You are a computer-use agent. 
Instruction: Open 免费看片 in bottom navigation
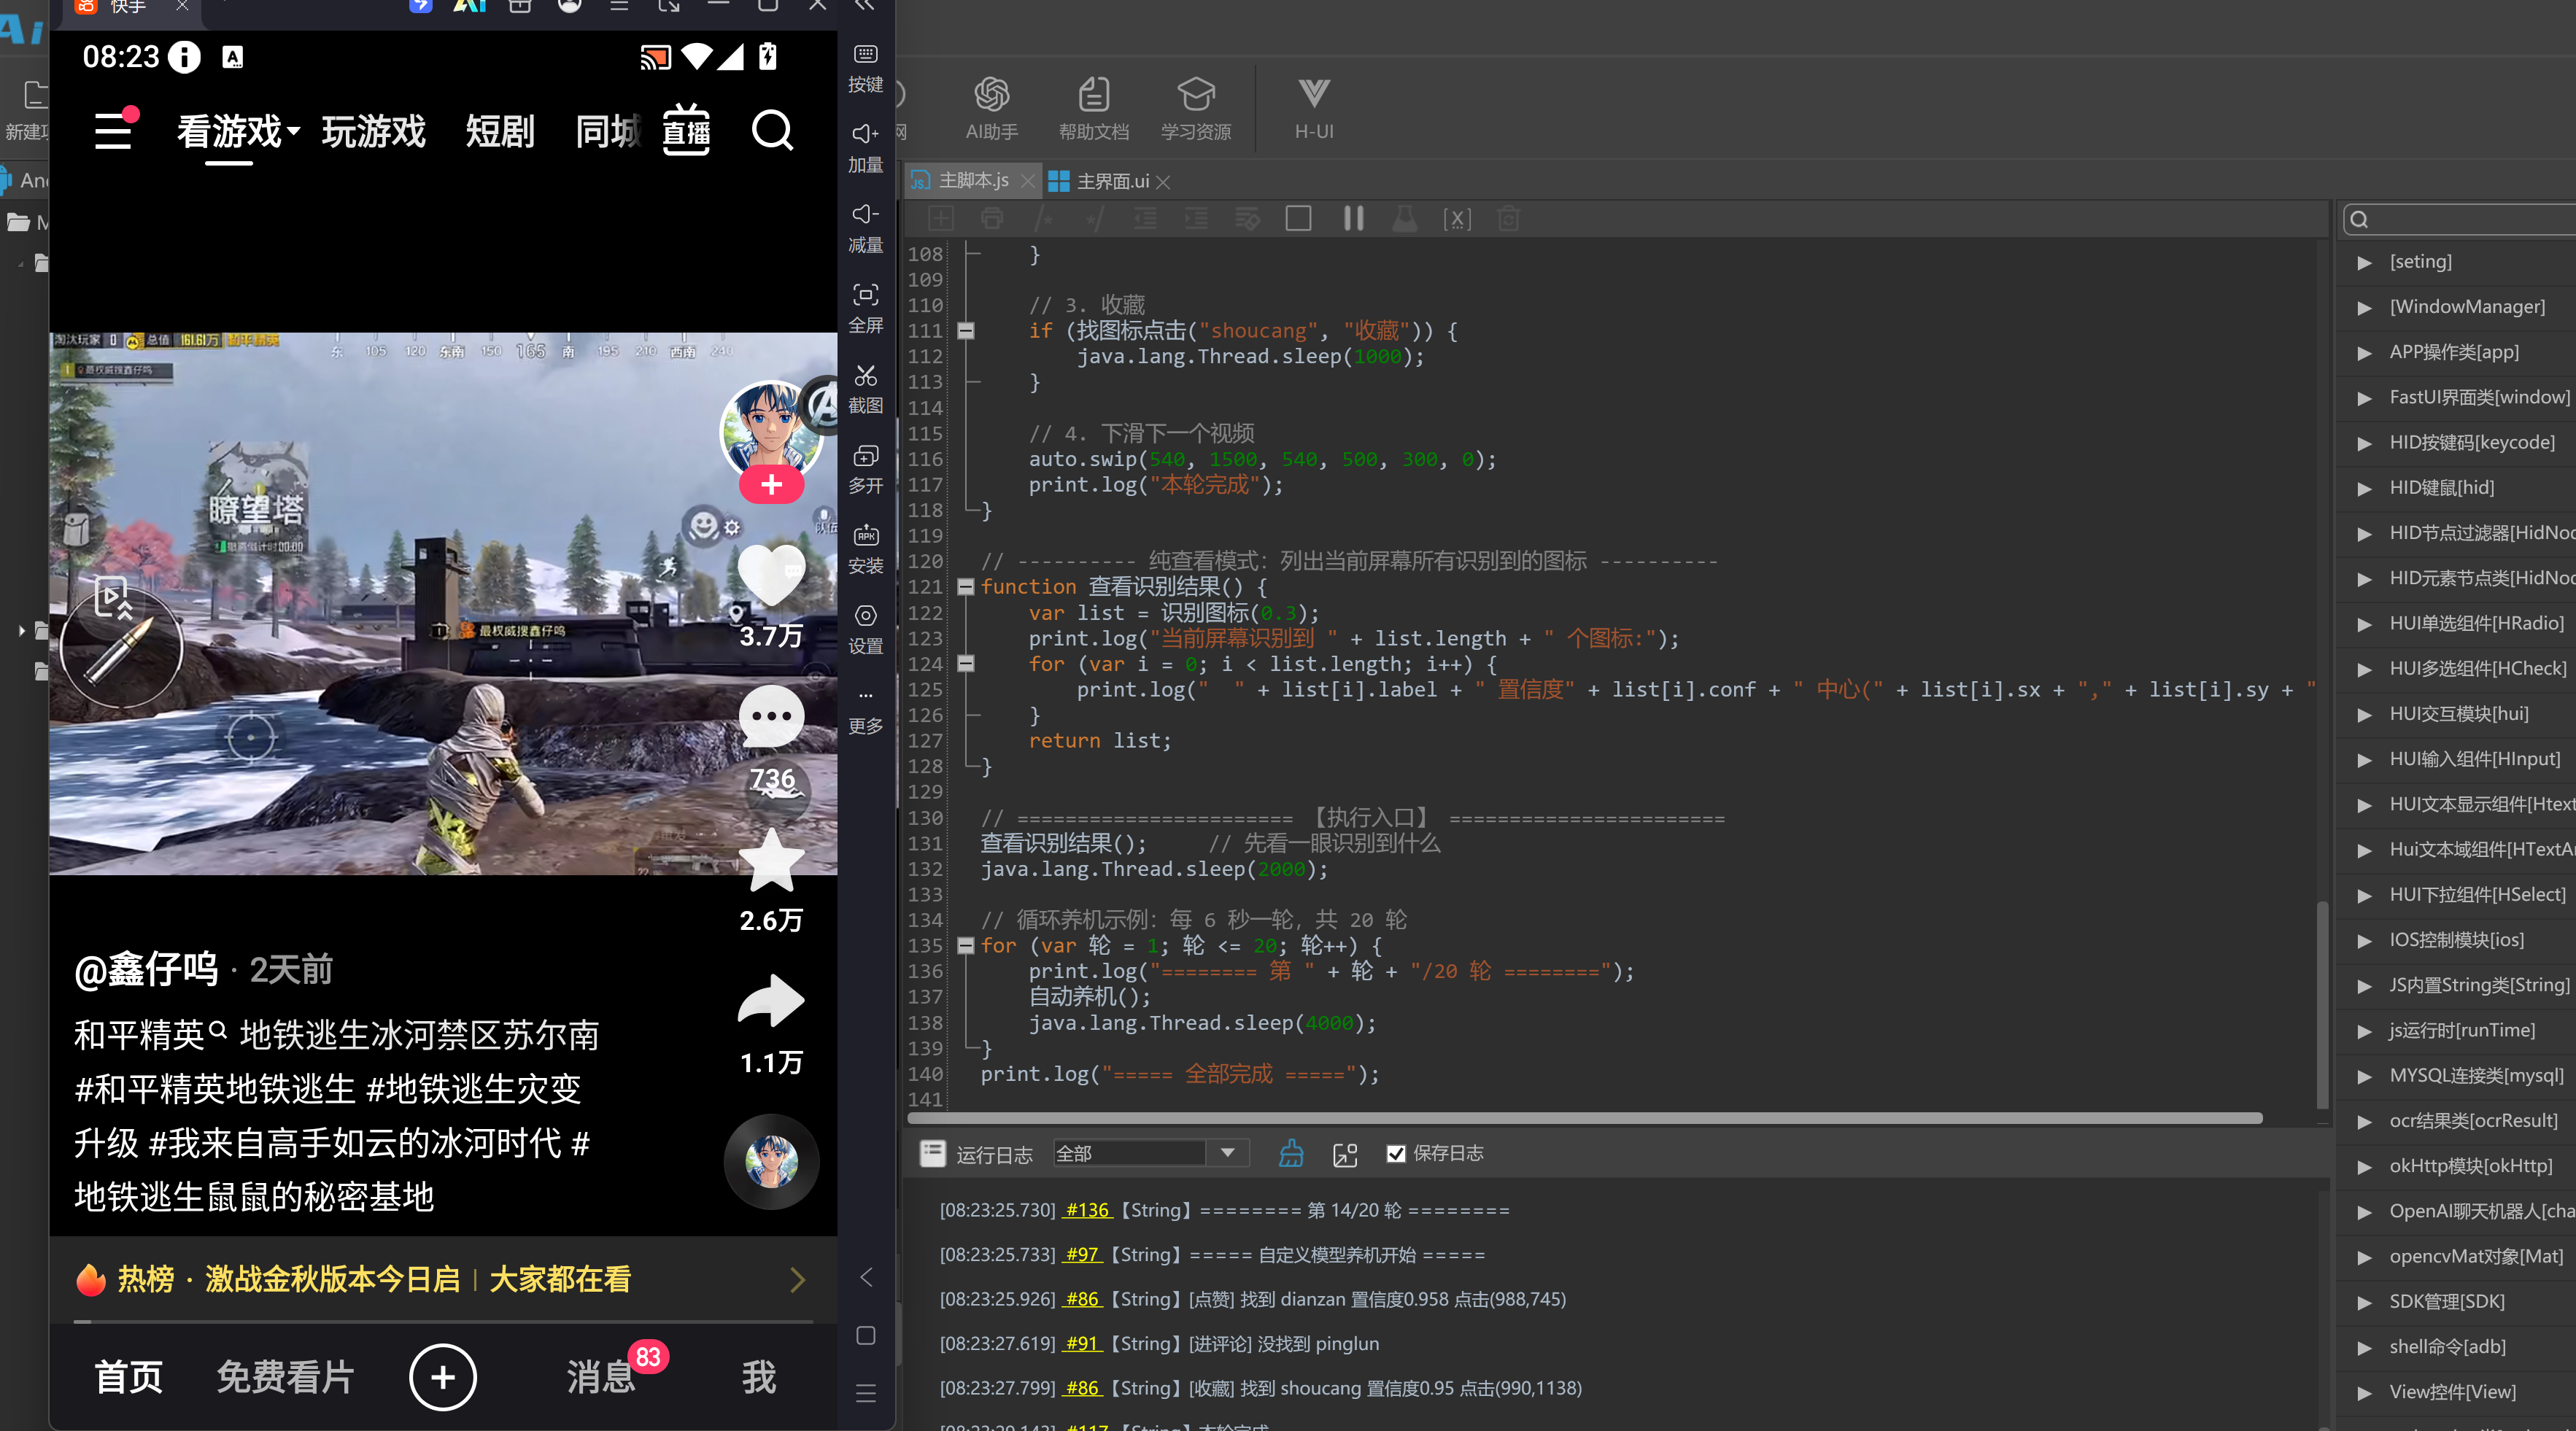click(x=285, y=1377)
